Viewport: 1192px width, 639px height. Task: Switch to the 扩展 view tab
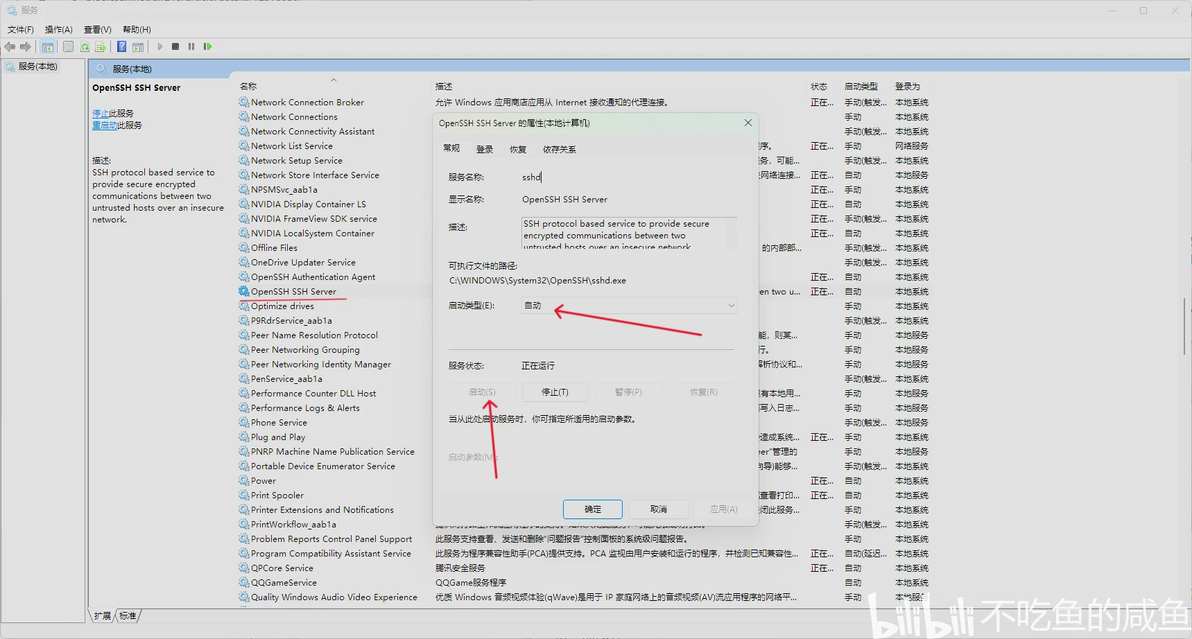103,616
